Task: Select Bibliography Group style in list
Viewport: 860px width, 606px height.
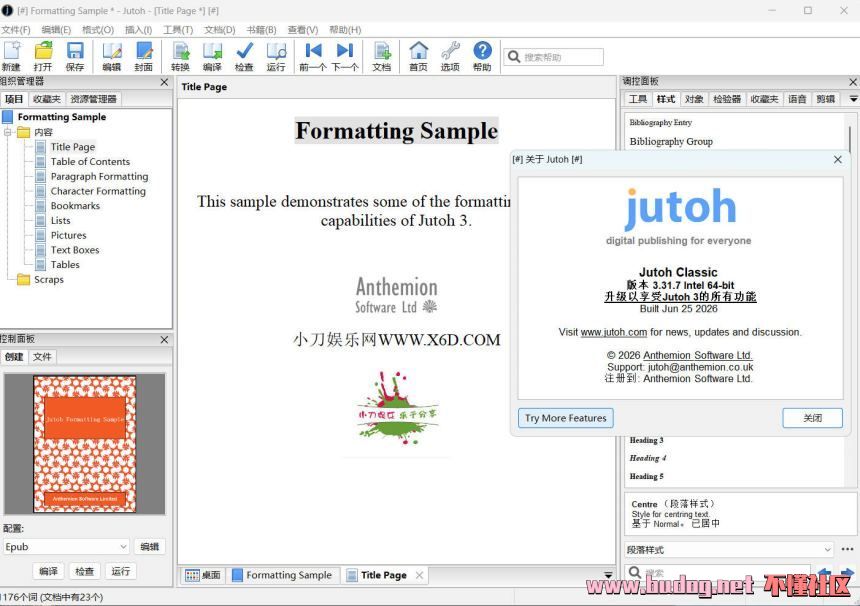Action: tap(671, 141)
